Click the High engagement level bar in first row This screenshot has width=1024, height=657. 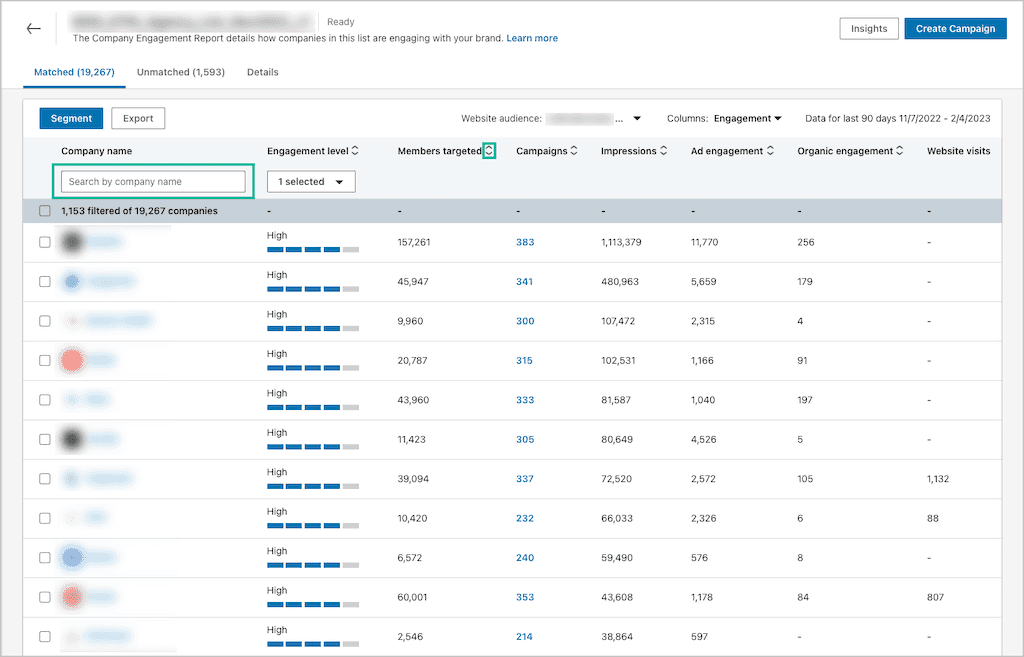(x=312, y=249)
